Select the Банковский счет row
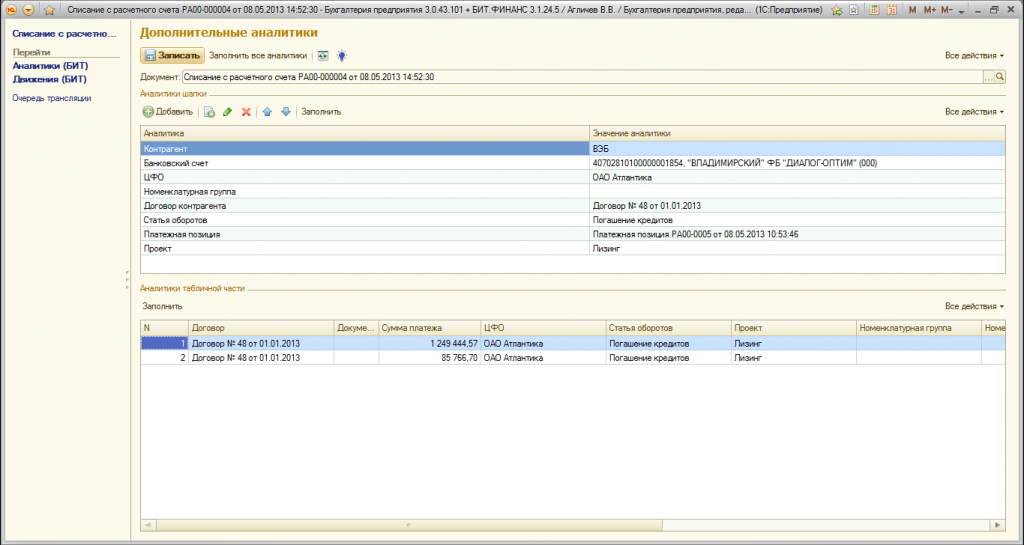This screenshot has height=545, width=1024. click(x=573, y=163)
